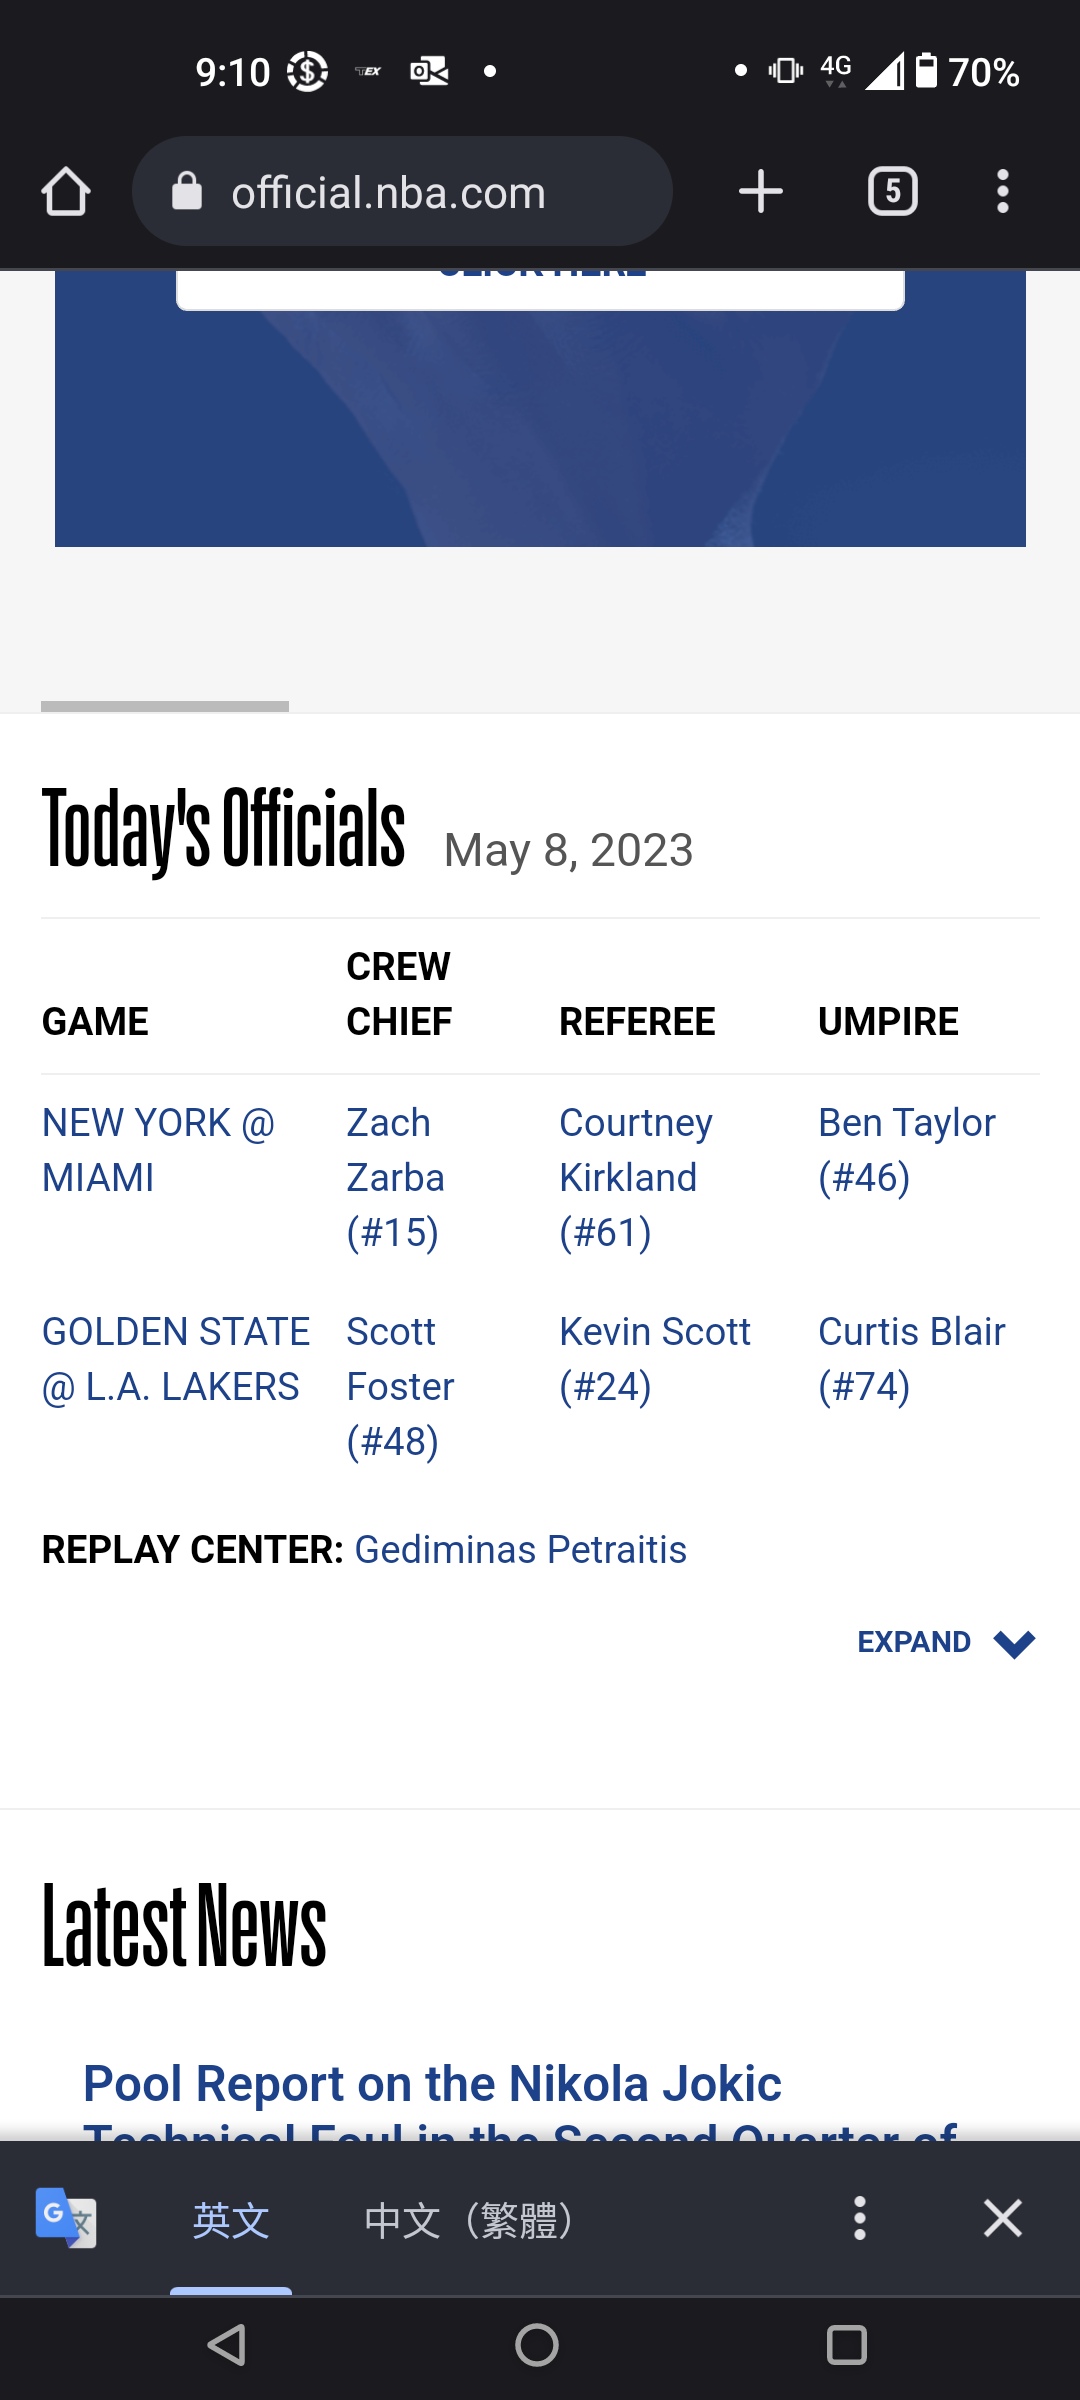Tap the Android home circle button
This screenshot has width=1080, height=2400.
click(x=537, y=2345)
